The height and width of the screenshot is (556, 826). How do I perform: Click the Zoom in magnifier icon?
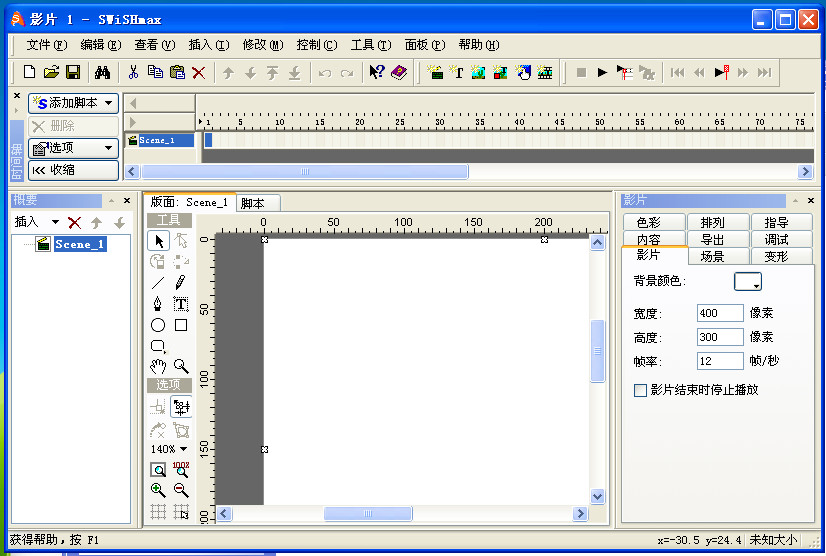point(158,490)
